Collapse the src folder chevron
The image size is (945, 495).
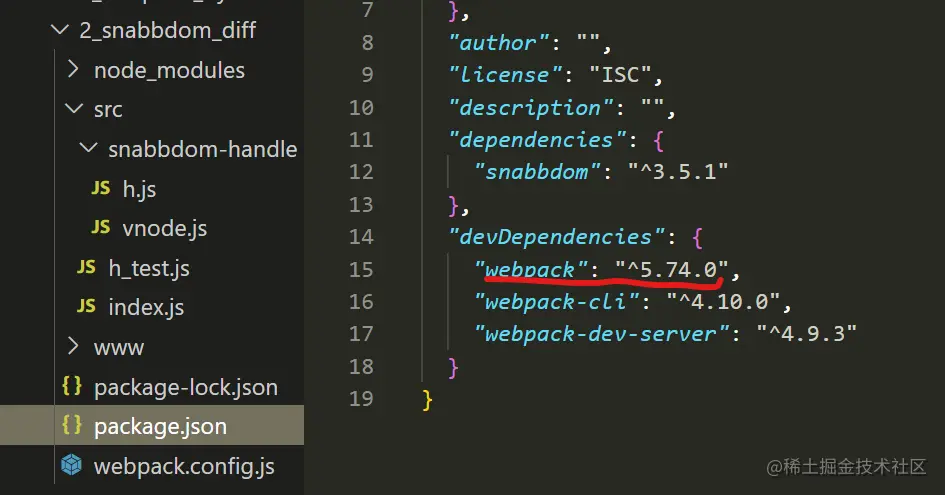click(74, 109)
